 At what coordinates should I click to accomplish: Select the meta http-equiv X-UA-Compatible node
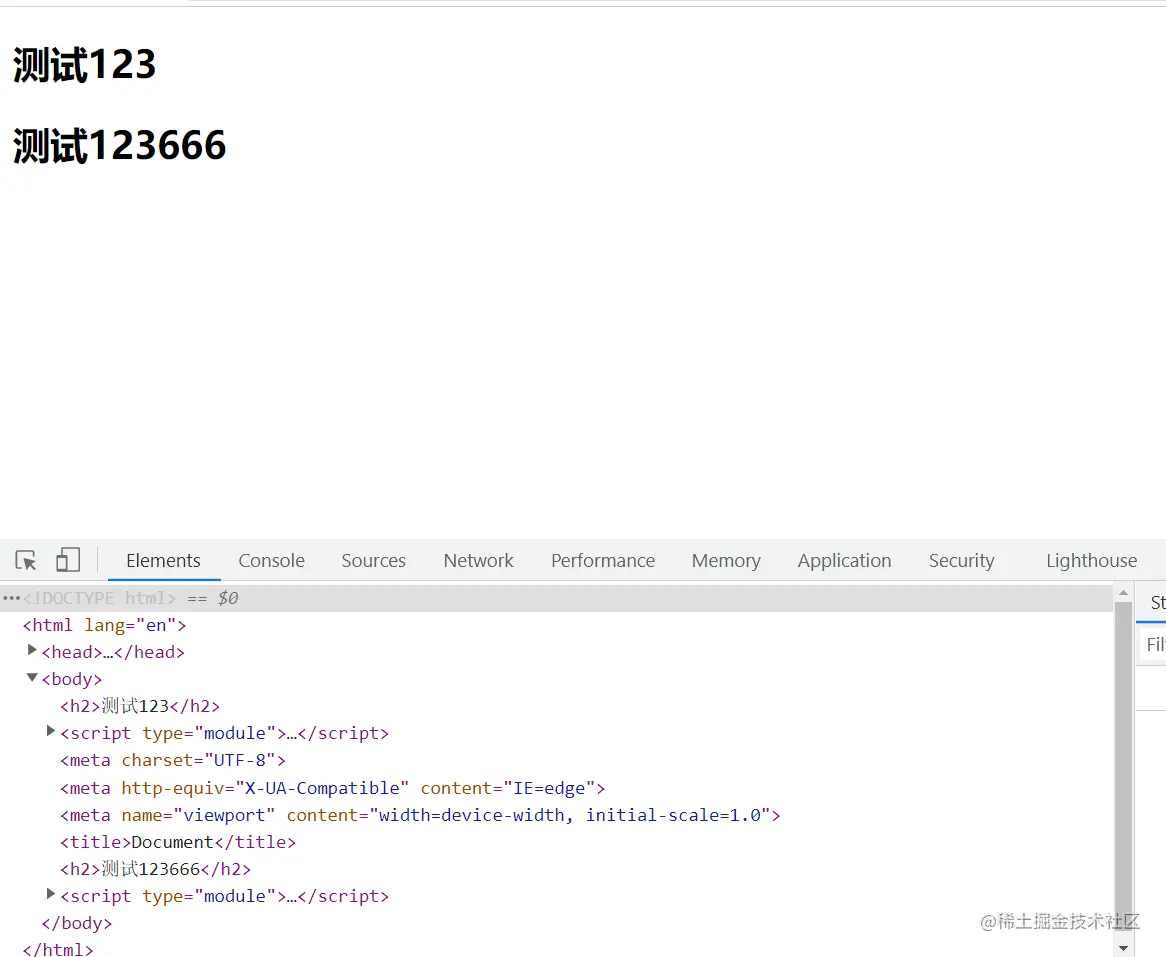tap(332, 788)
